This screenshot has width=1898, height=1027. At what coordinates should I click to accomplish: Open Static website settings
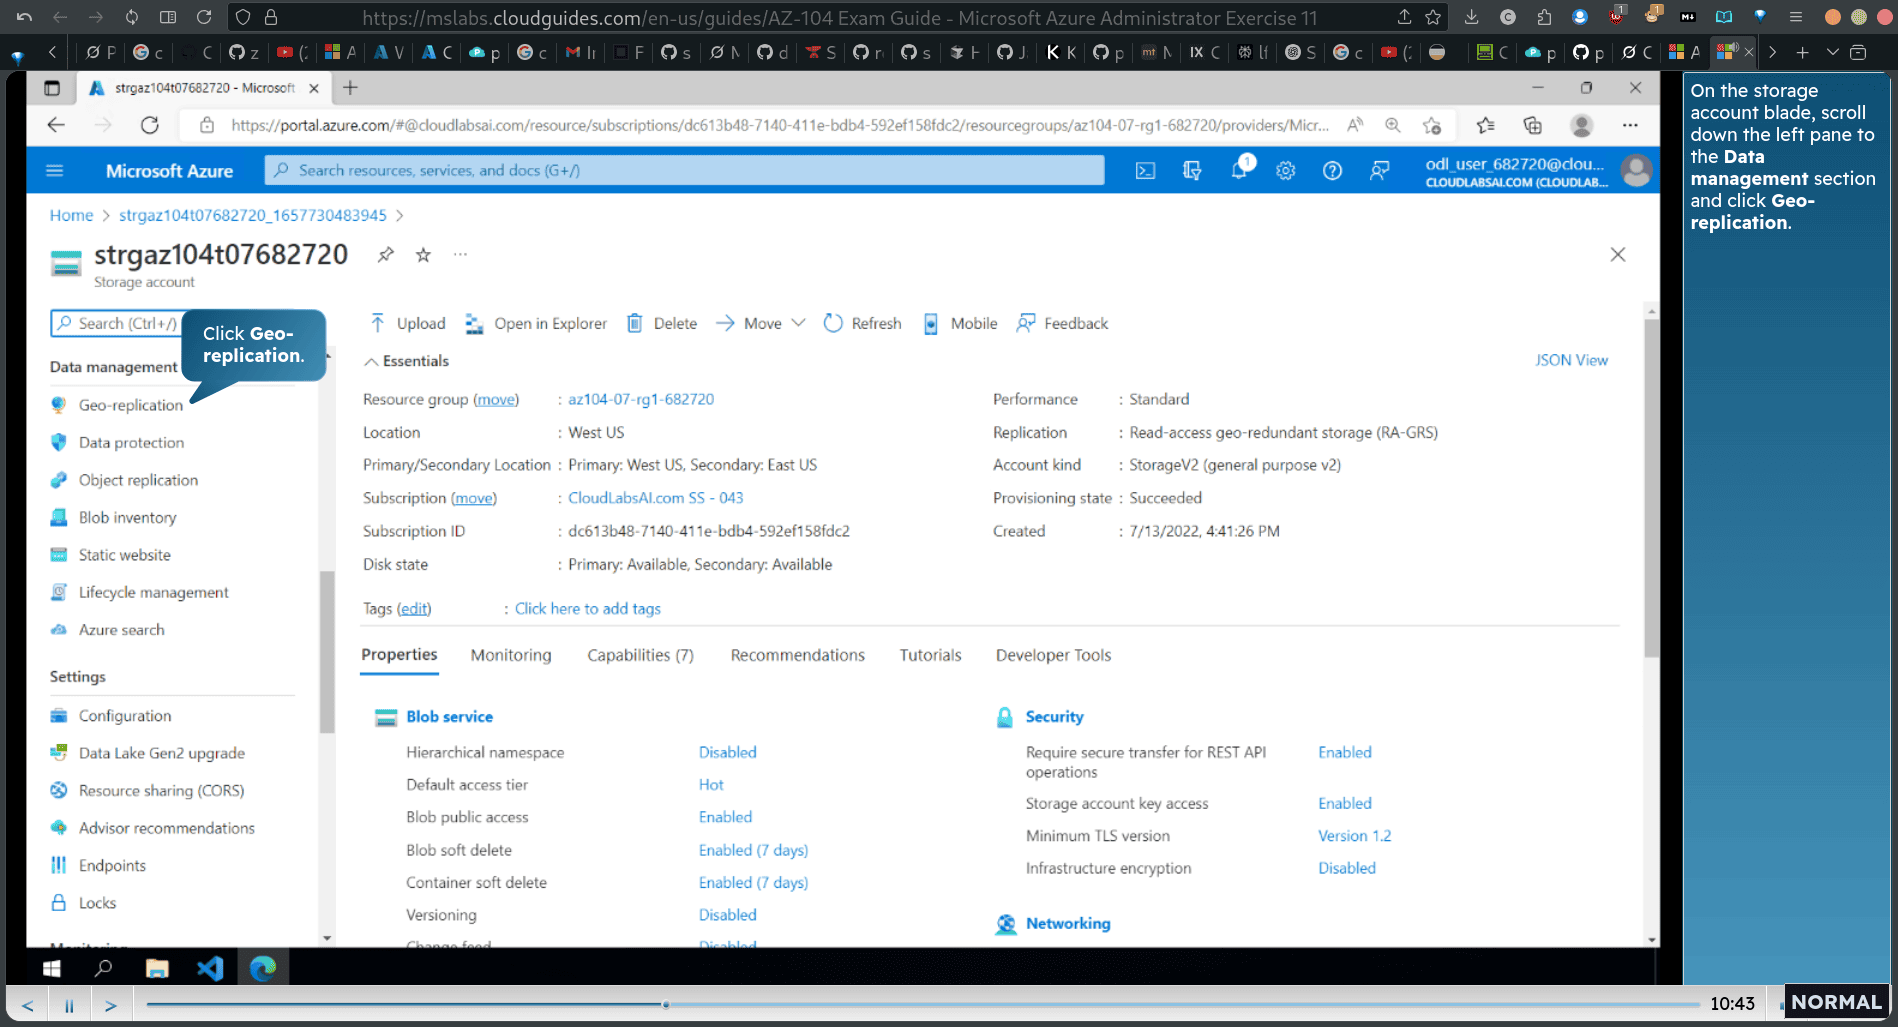point(124,555)
